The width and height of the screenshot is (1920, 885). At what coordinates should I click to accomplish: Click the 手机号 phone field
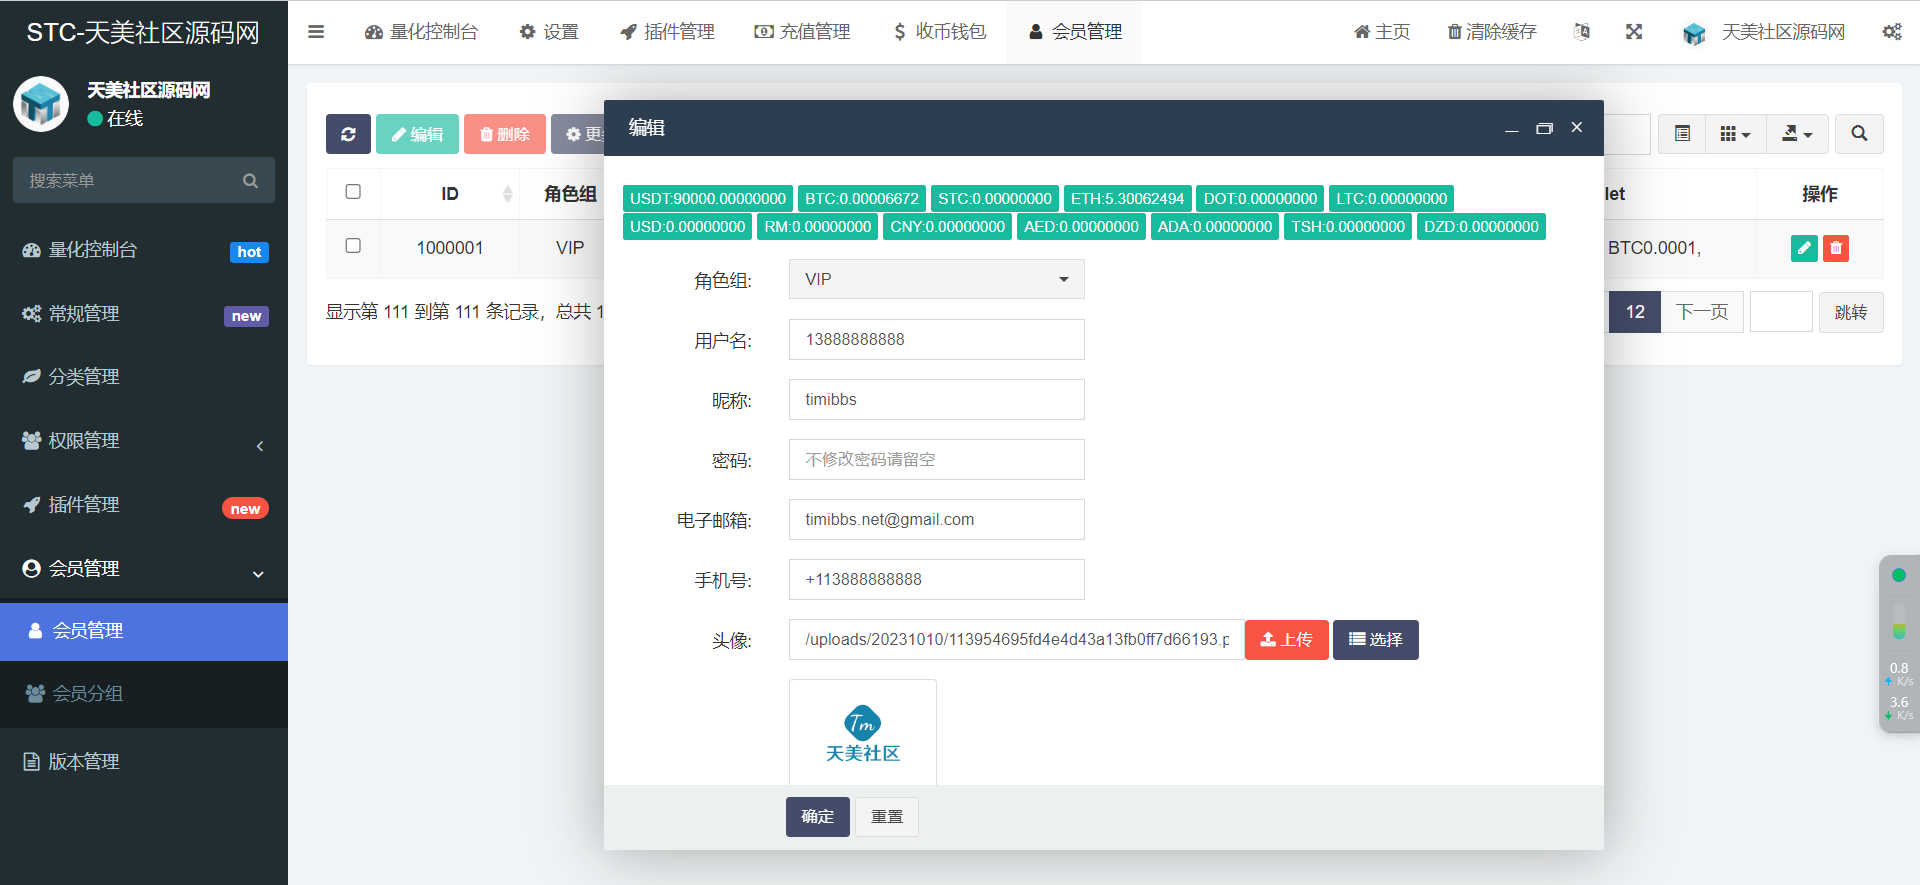click(x=937, y=579)
